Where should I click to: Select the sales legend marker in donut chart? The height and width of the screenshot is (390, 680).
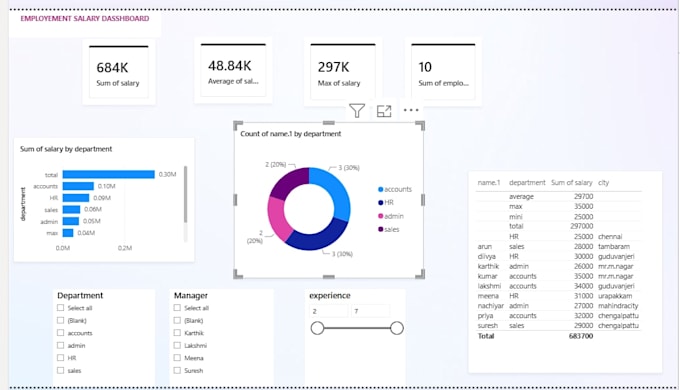(x=381, y=229)
